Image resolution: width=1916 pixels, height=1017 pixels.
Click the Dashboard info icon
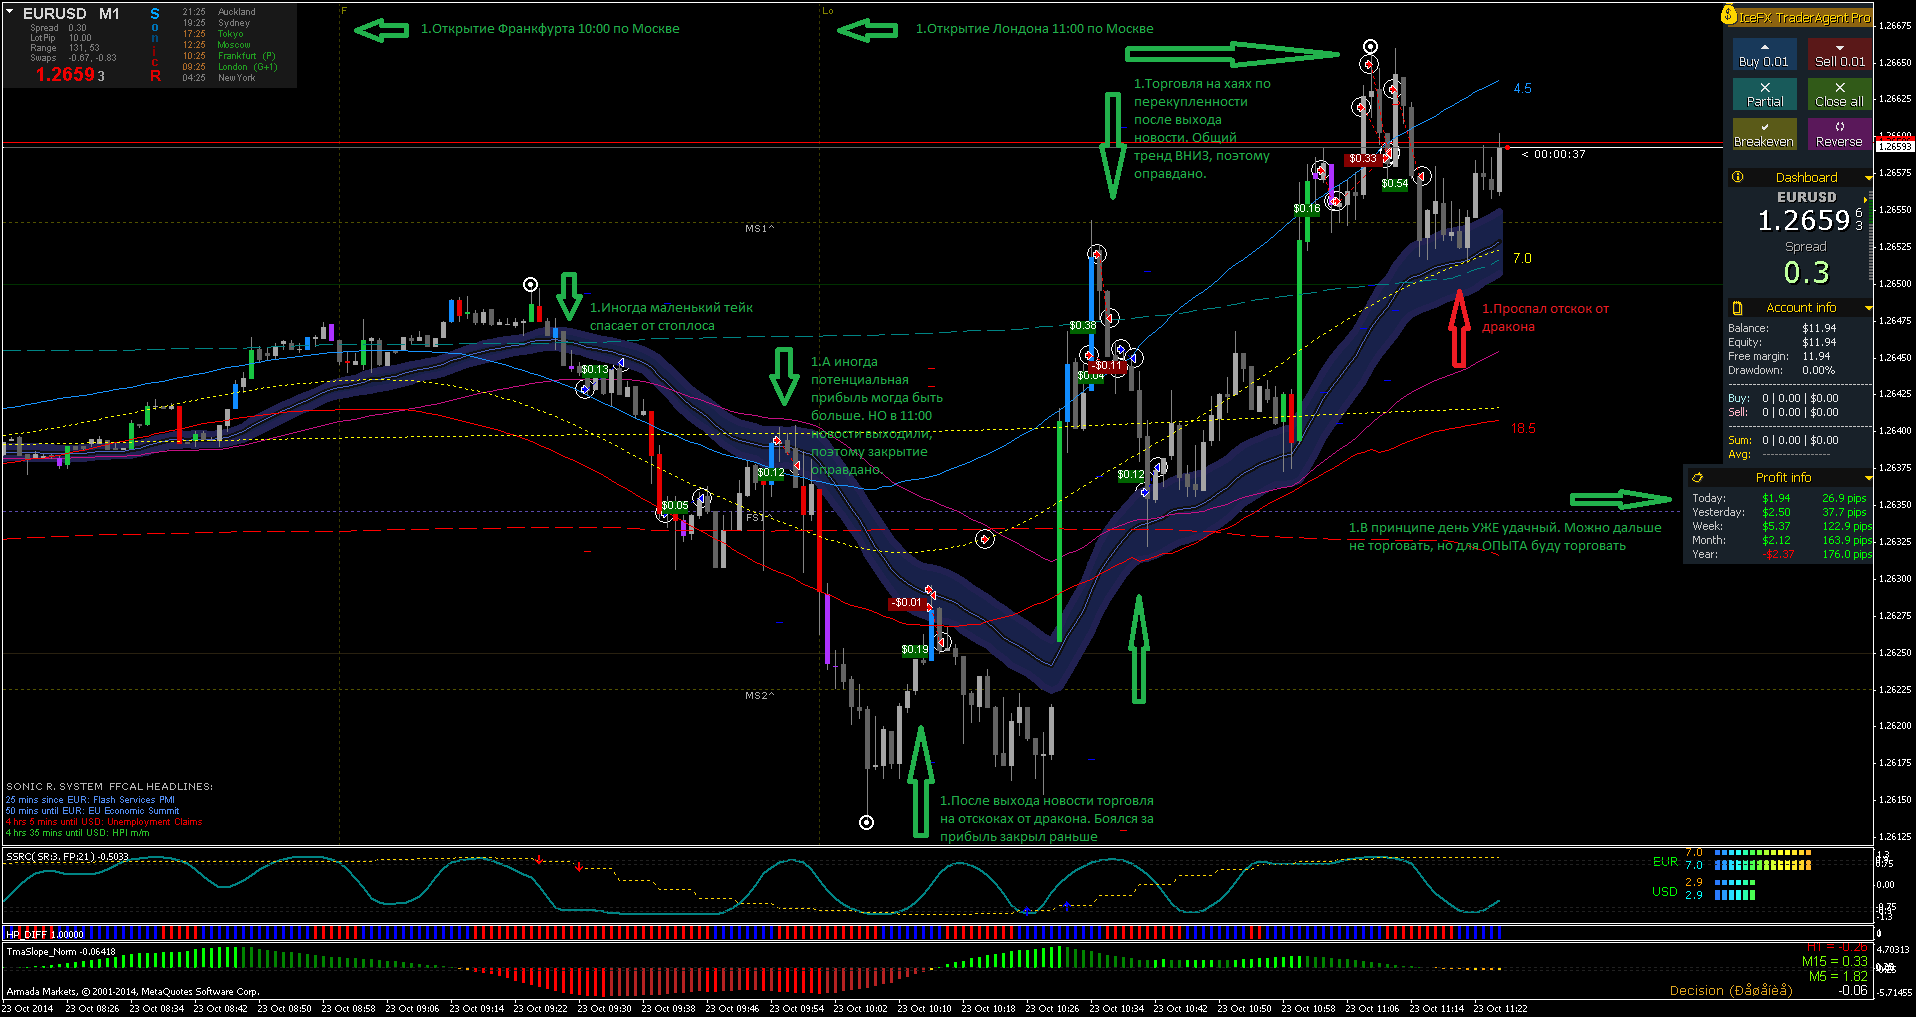(x=1738, y=177)
